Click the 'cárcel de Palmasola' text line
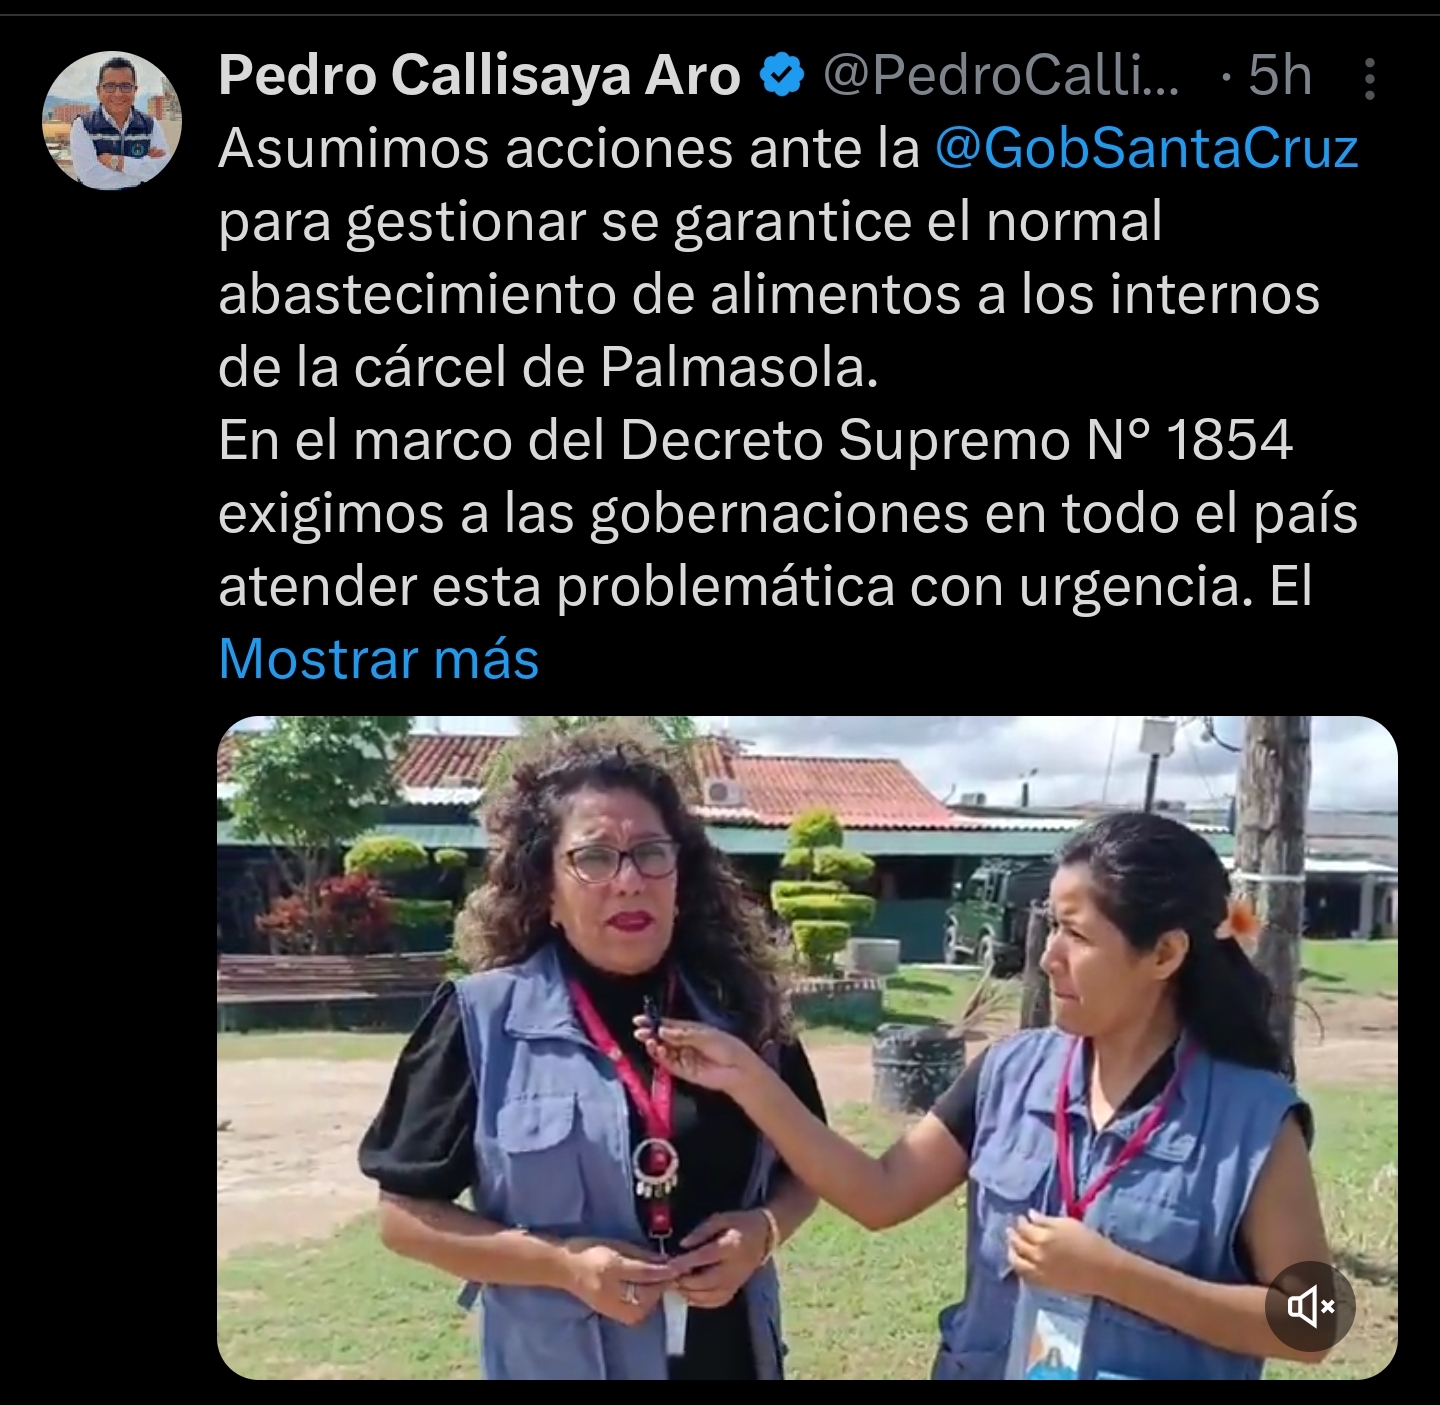Image resolution: width=1440 pixels, height=1405 pixels. pyautogui.click(x=548, y=367)
